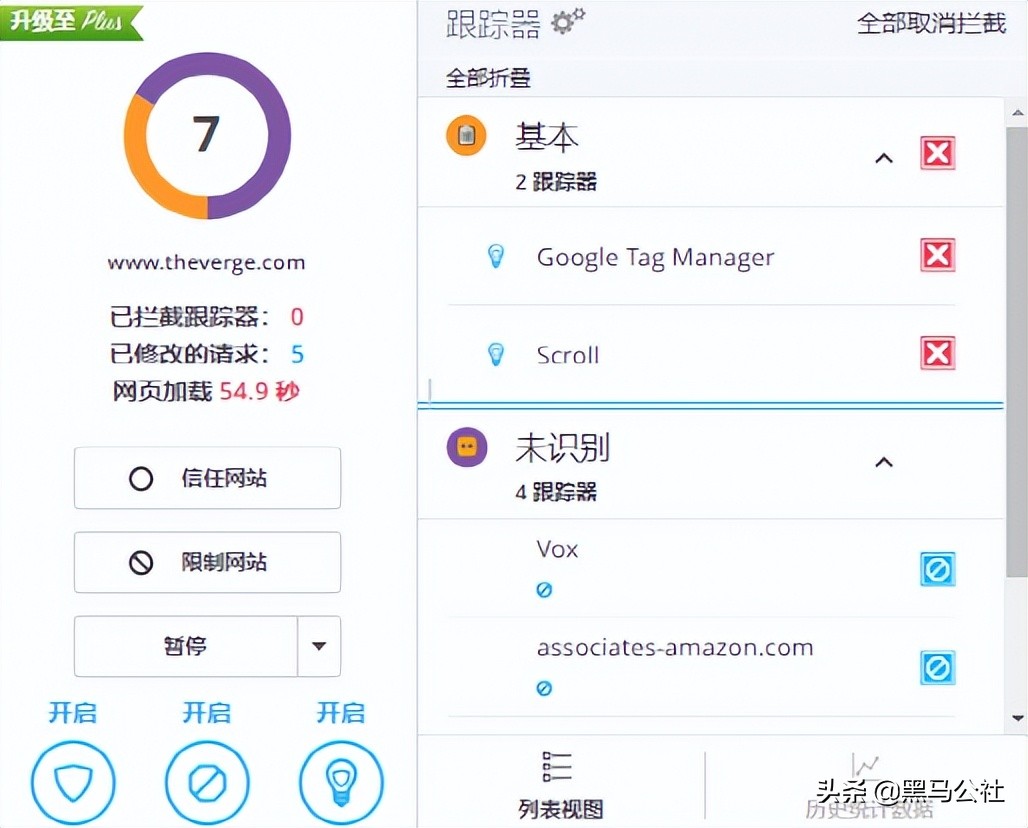Collapse the 基本 tracker category
This screenshot has height=828, width=1028.
click(x=883, y=157)
